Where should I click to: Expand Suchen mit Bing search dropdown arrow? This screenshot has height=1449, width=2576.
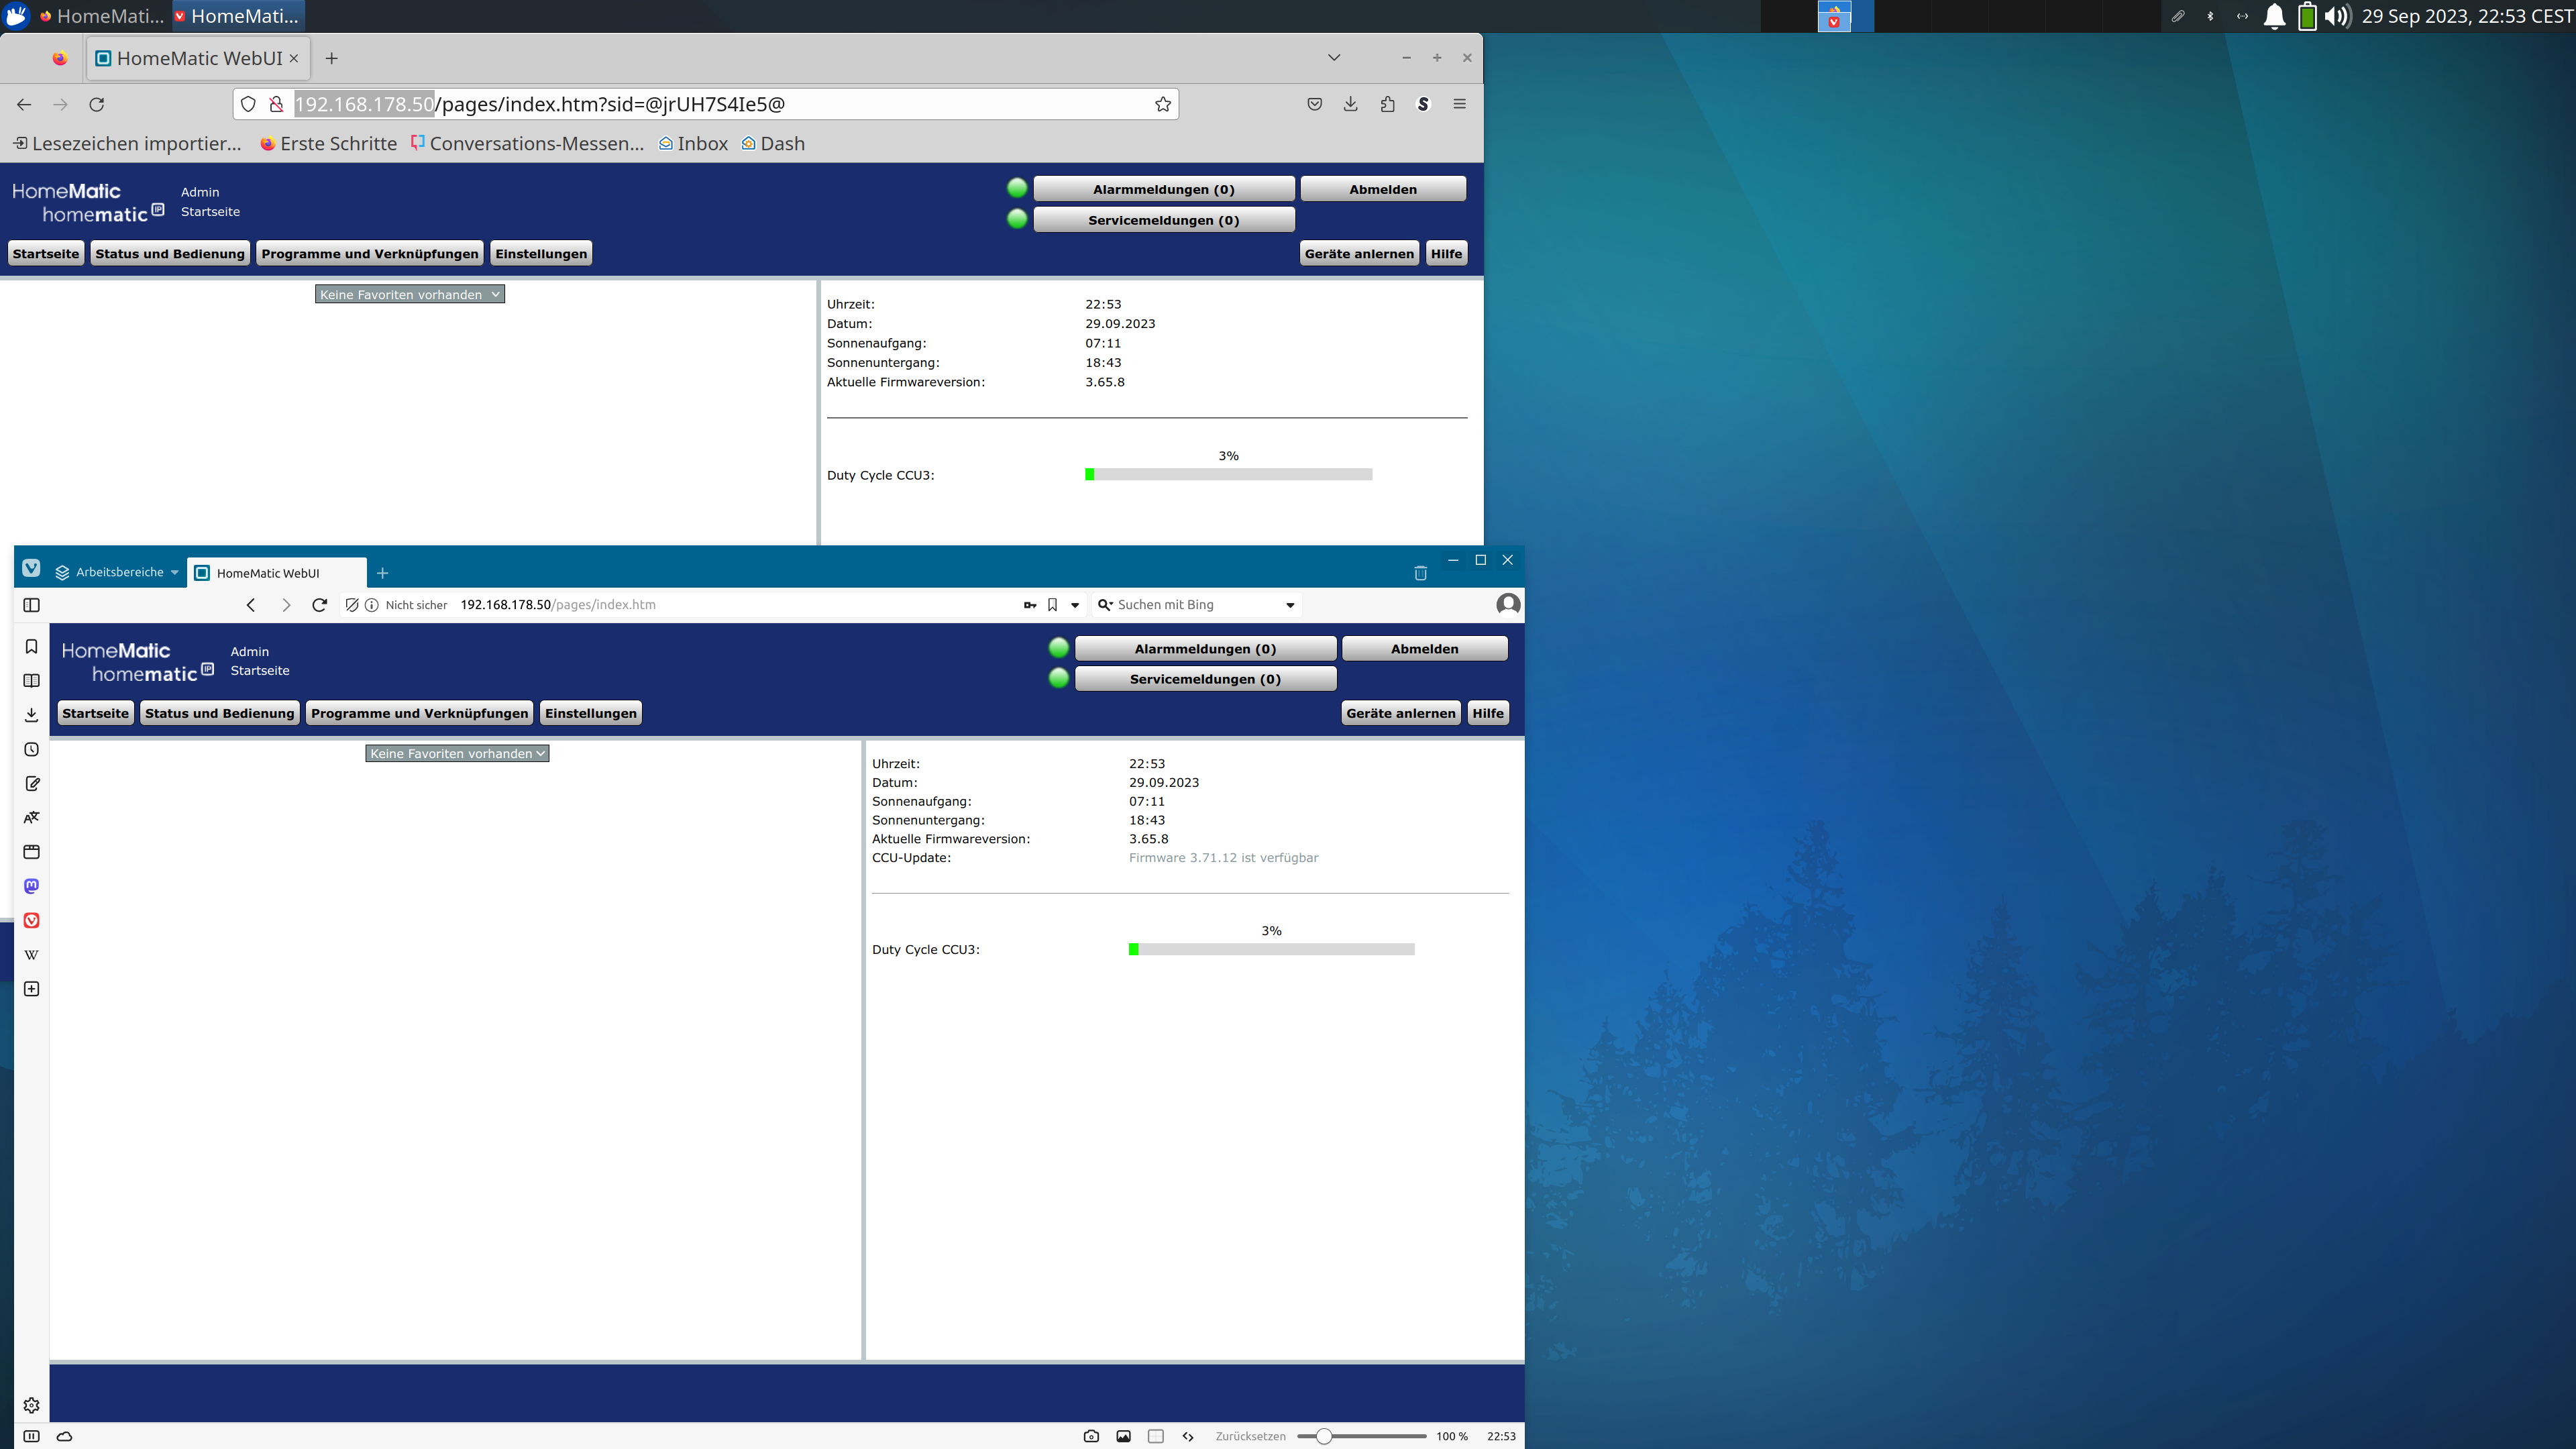pos(1290,605)
